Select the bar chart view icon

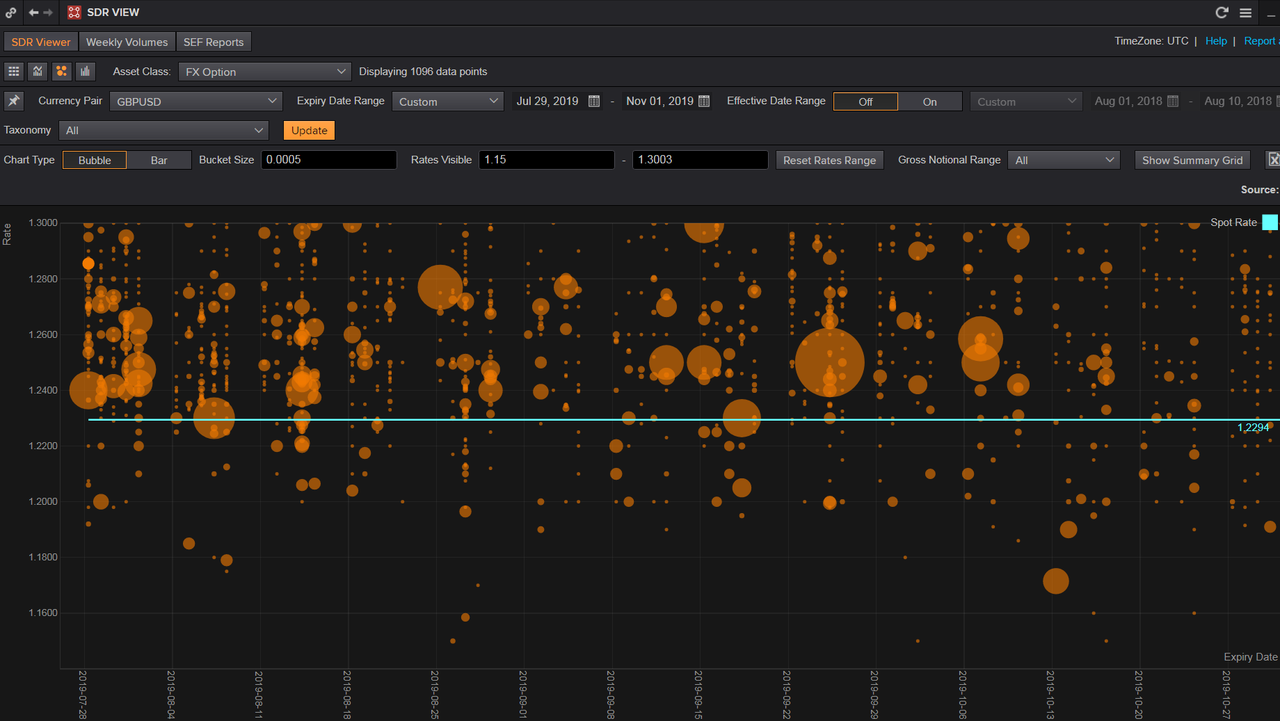85,71
